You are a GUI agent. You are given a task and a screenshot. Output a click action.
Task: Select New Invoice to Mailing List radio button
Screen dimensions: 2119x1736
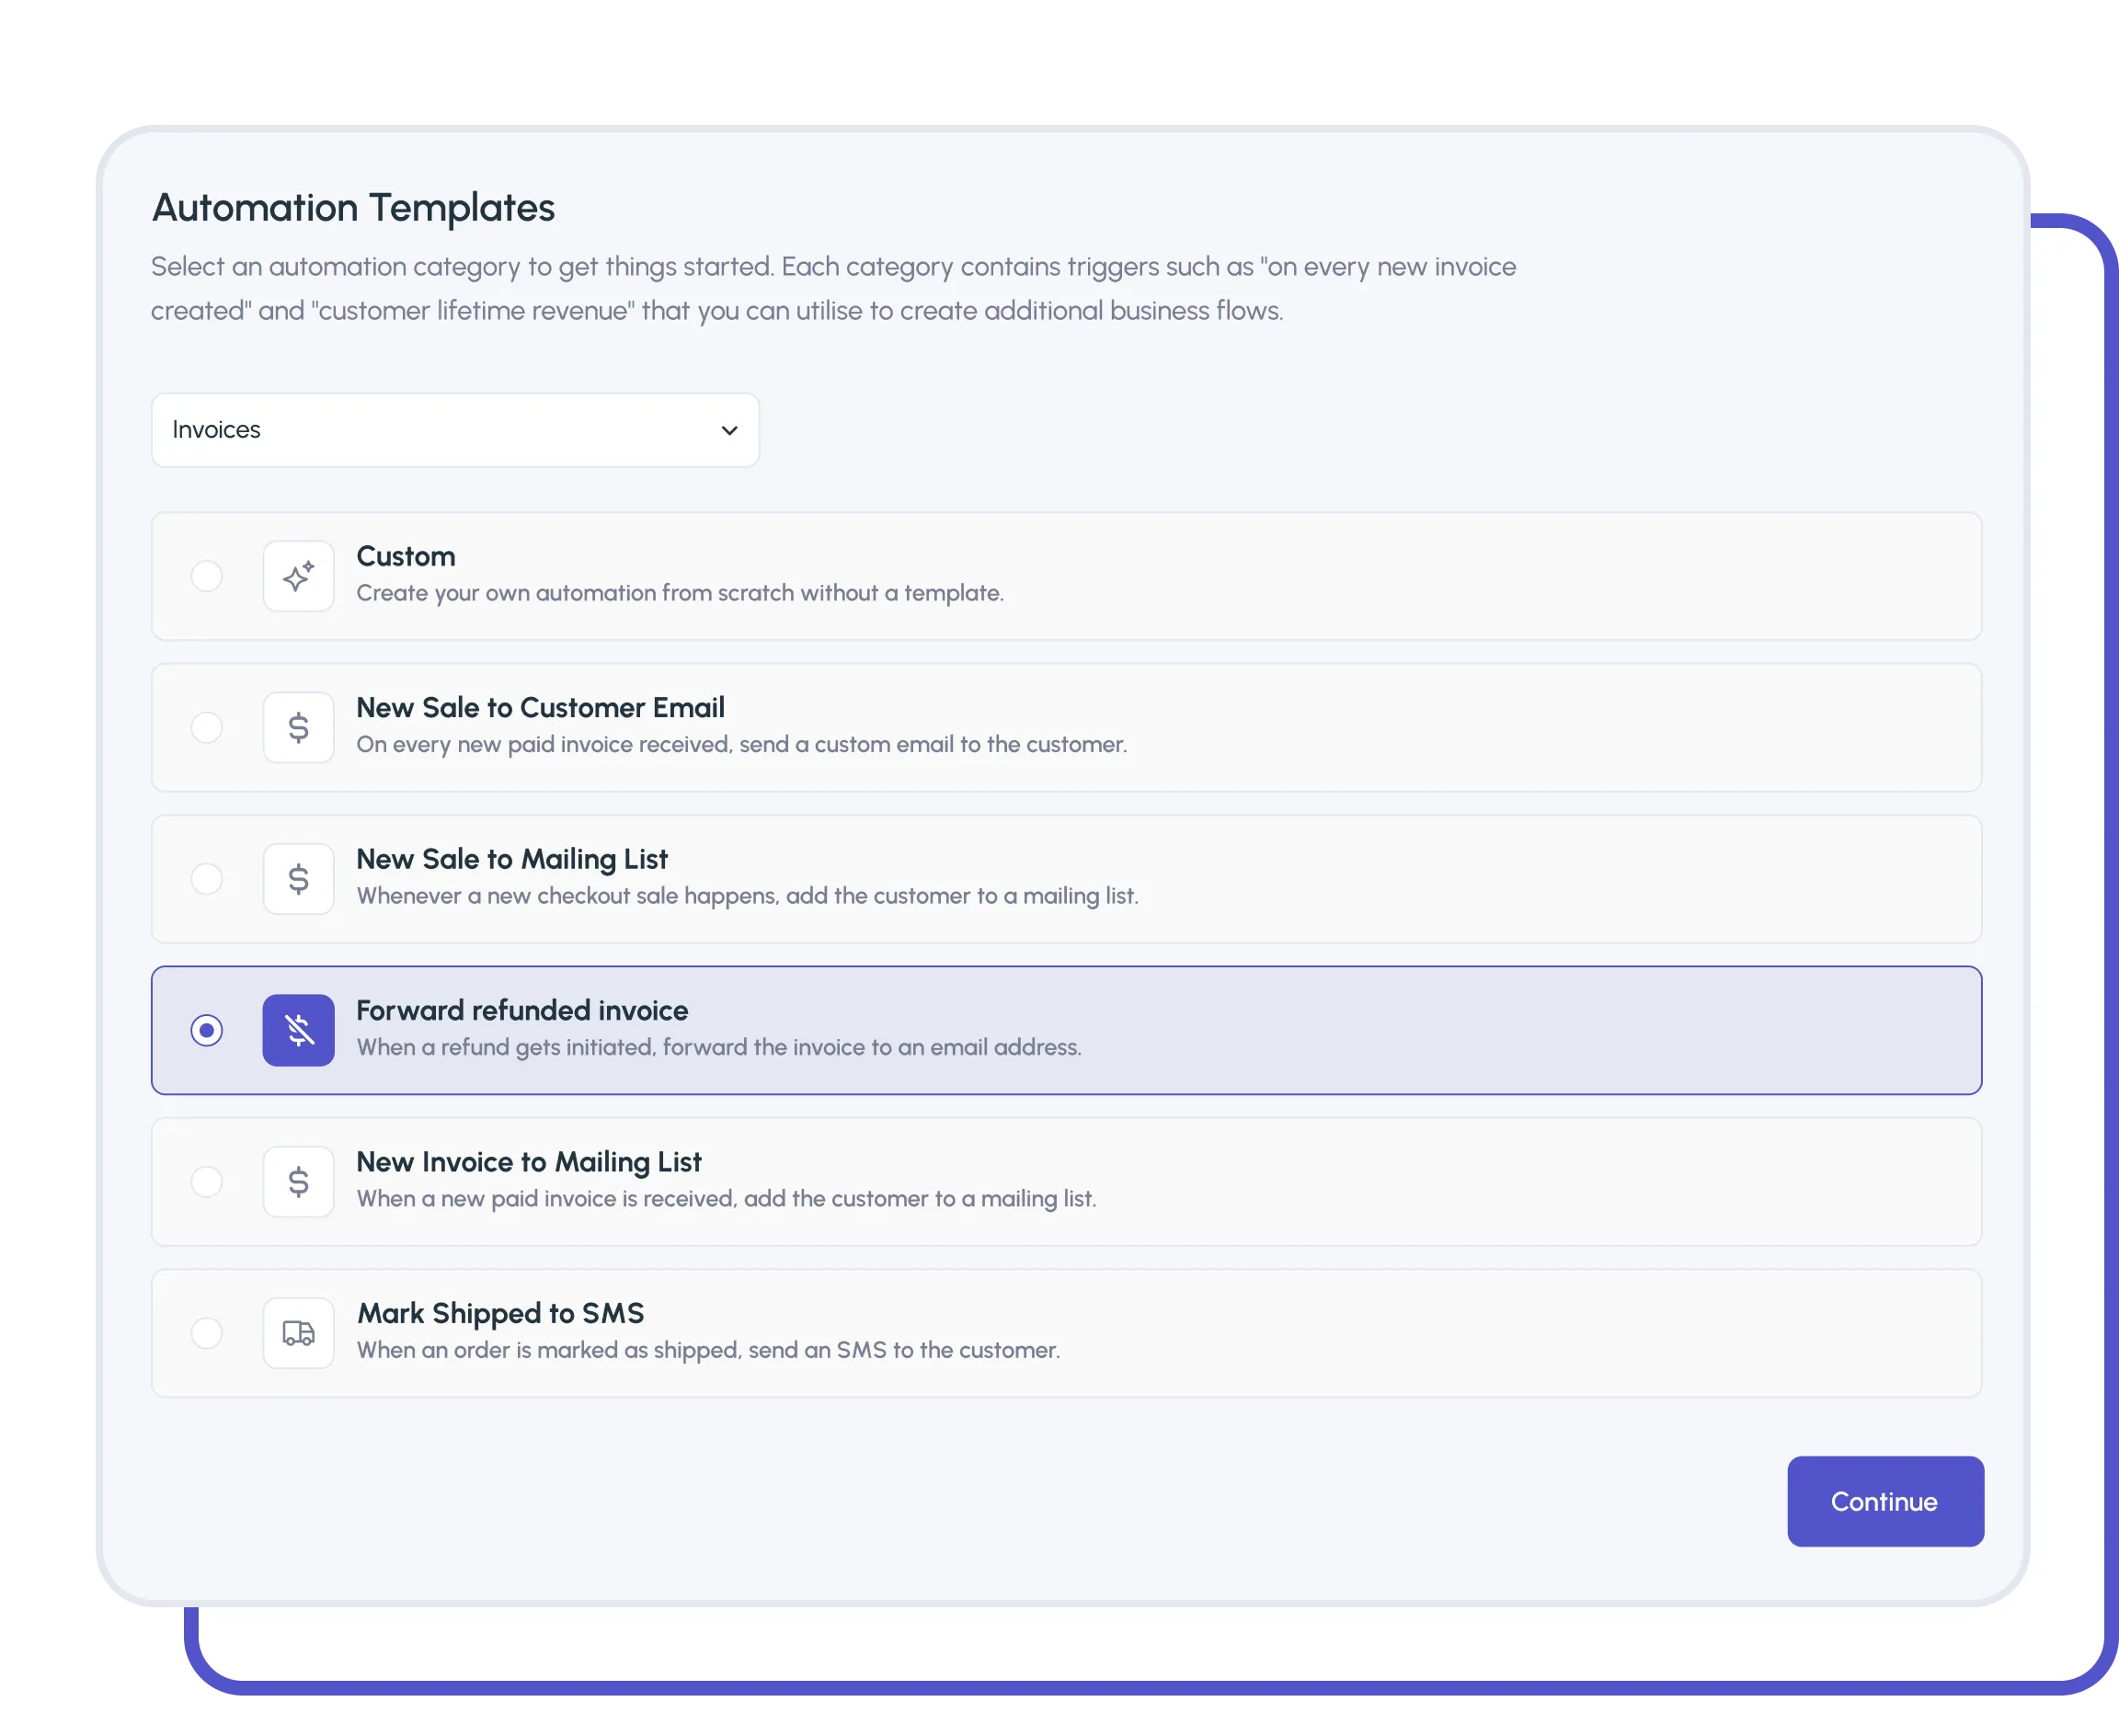pyautogui.click(x=207, y=1182)
